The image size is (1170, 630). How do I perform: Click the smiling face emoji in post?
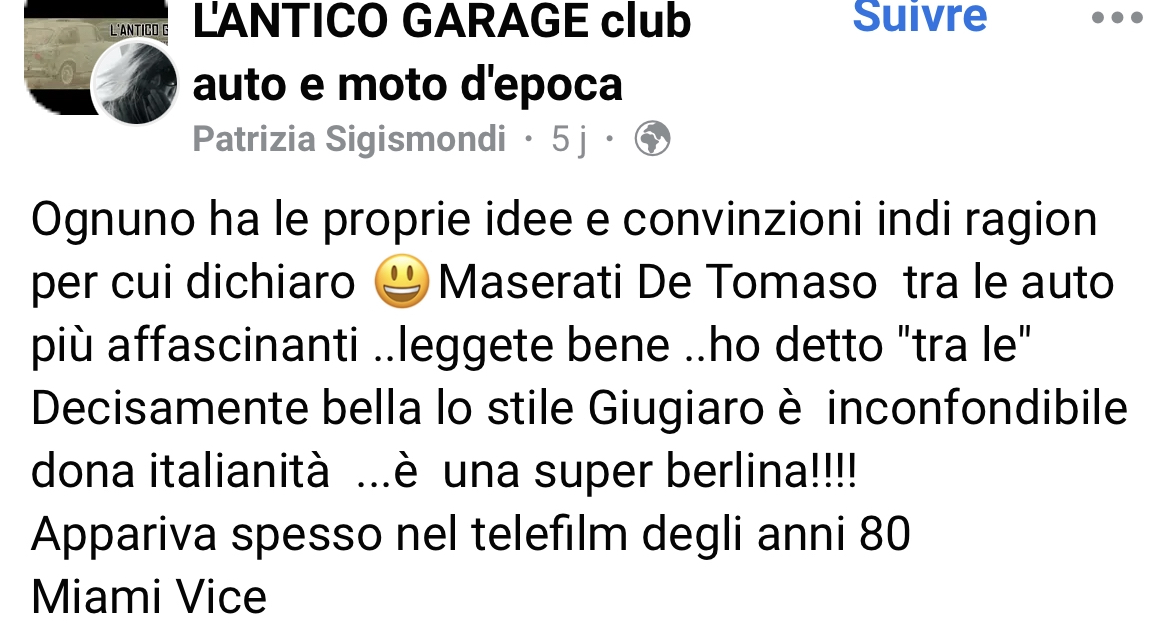401,282
